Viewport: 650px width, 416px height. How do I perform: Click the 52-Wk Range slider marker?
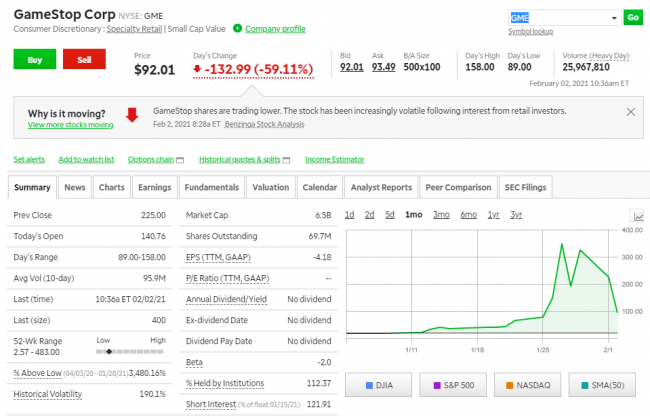tap(108, 351)
